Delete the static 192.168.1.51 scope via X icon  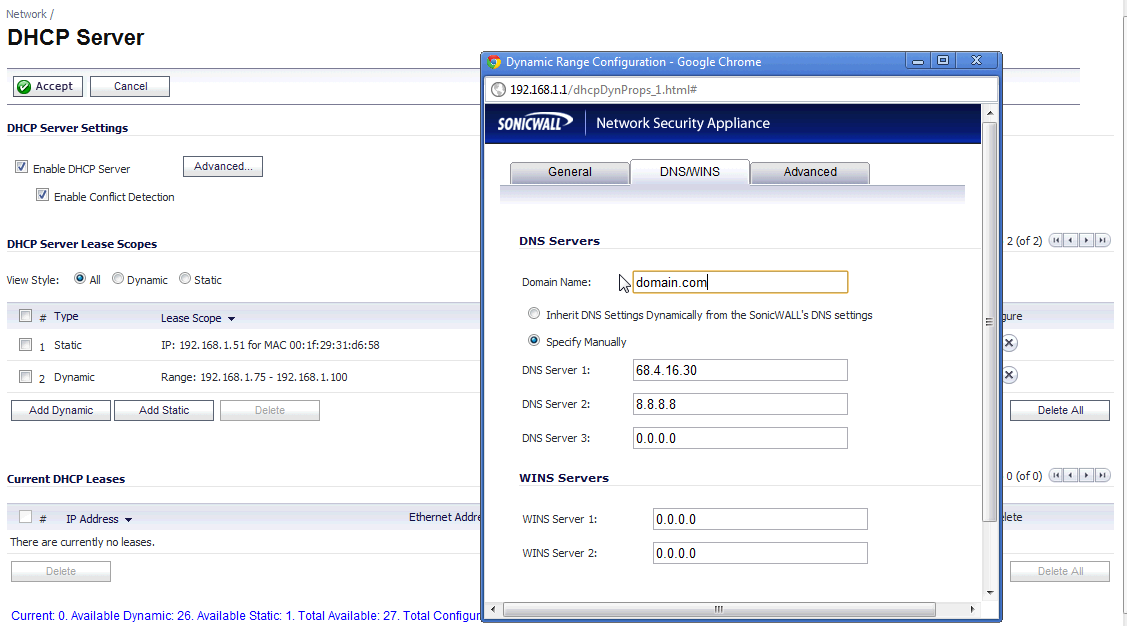coord(1009,343)
